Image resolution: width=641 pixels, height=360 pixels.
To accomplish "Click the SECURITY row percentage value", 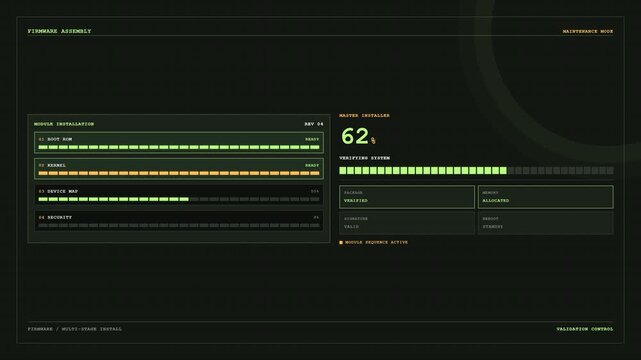I will pos(316,217).
